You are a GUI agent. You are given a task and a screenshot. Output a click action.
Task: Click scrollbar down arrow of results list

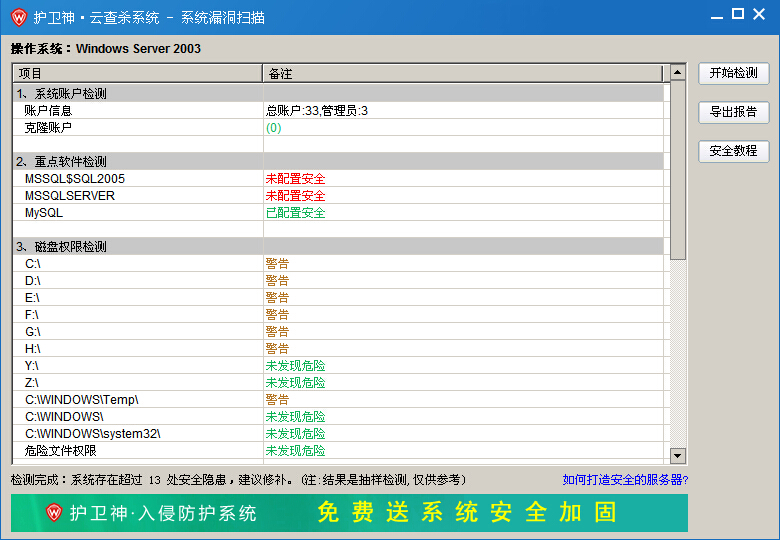678,455
